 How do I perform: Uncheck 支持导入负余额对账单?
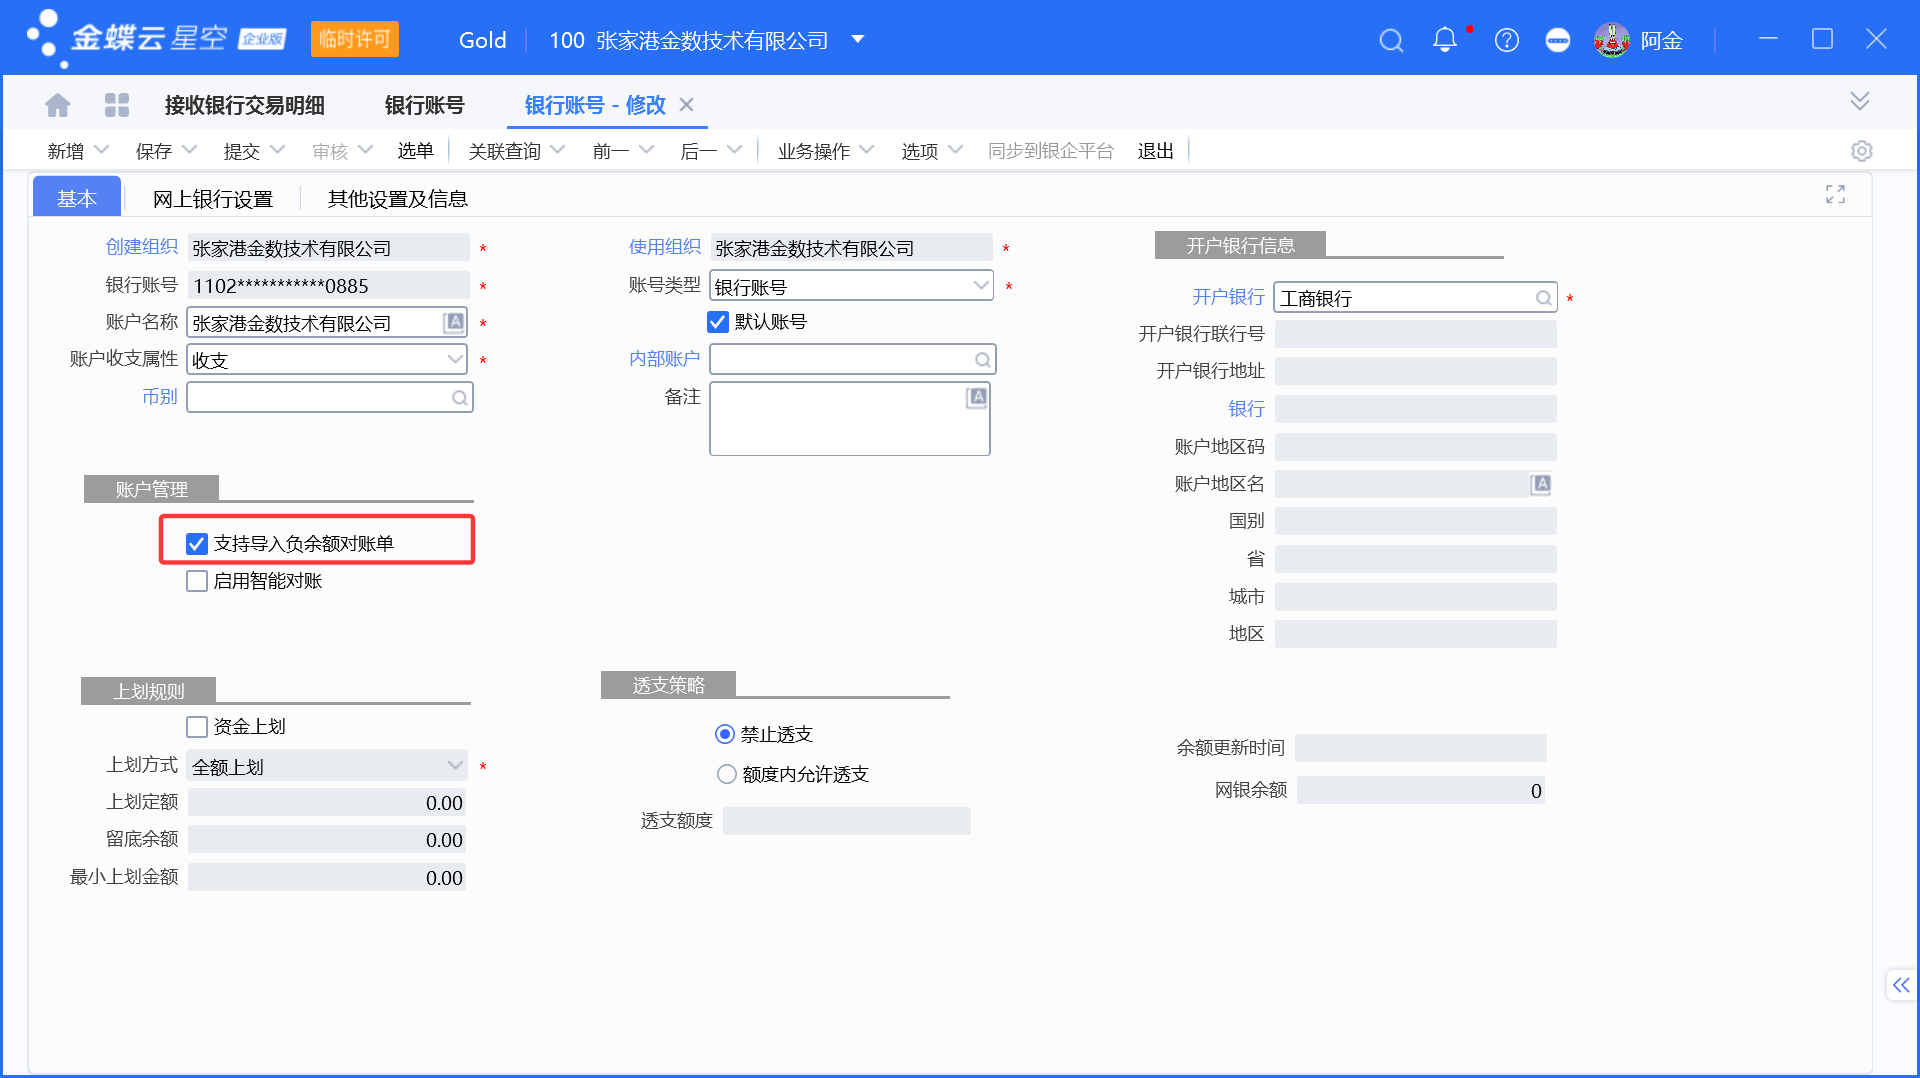(197, 544)
